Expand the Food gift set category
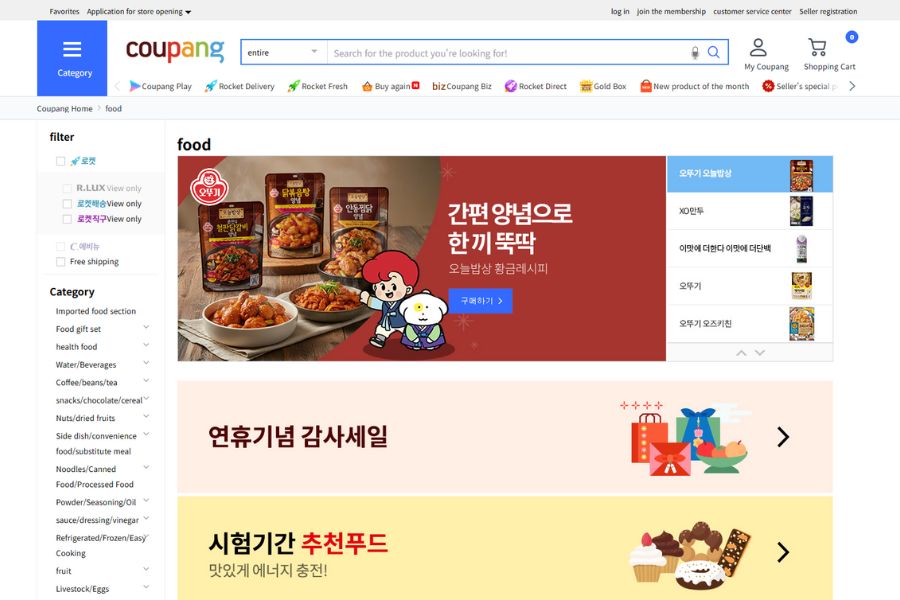This screenshot has width=900, height=600. click(146, 327)
